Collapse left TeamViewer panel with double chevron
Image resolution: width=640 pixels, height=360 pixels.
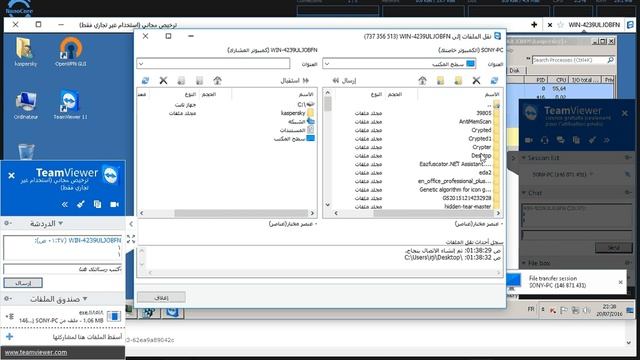[x=64, y=204]
